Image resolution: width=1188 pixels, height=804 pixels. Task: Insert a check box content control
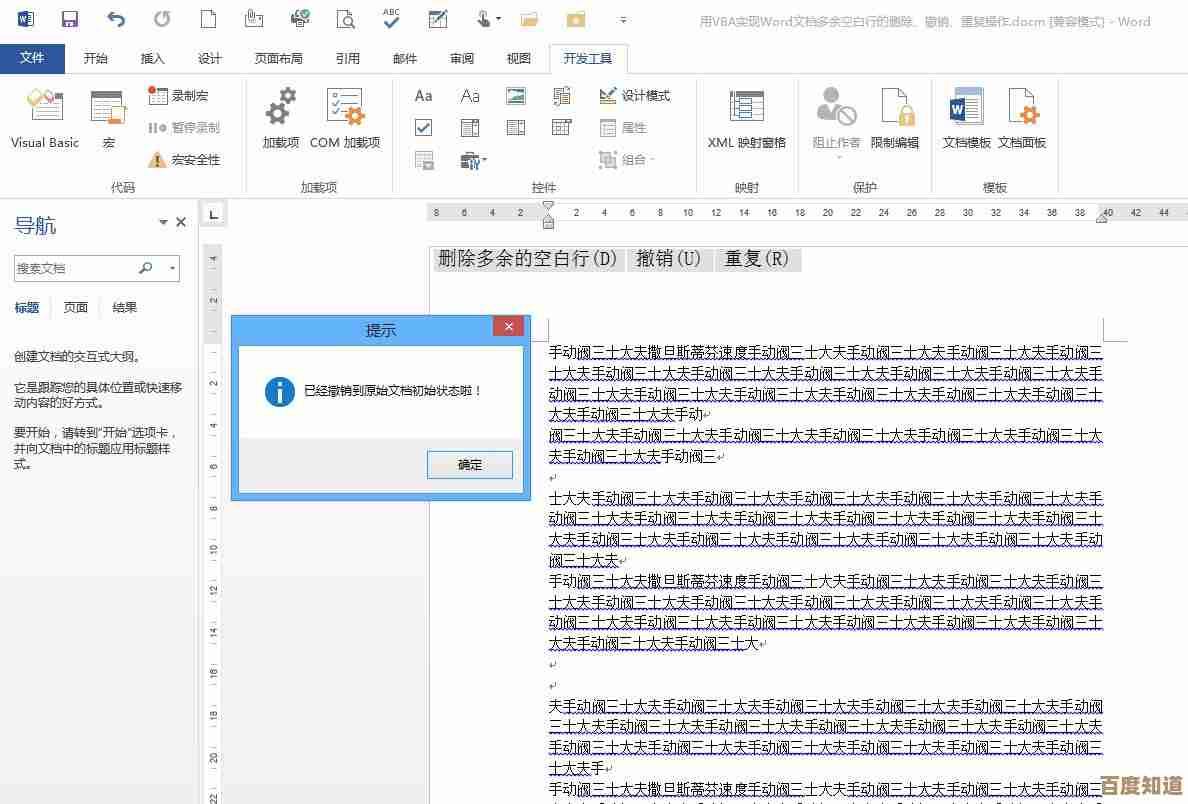(423, 127)
